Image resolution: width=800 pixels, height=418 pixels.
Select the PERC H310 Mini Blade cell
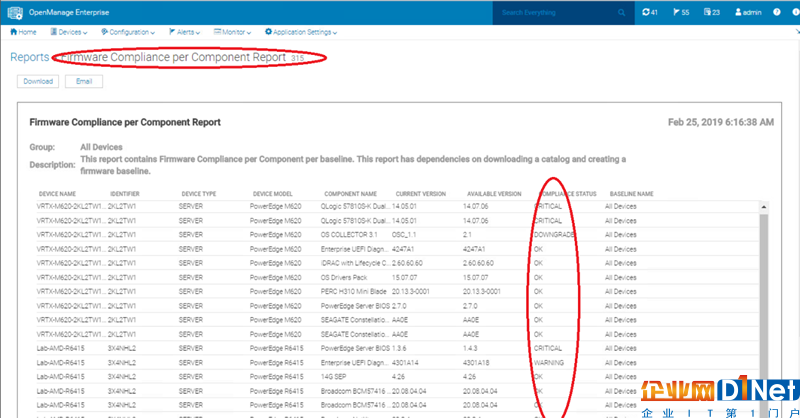coord(354,291)
